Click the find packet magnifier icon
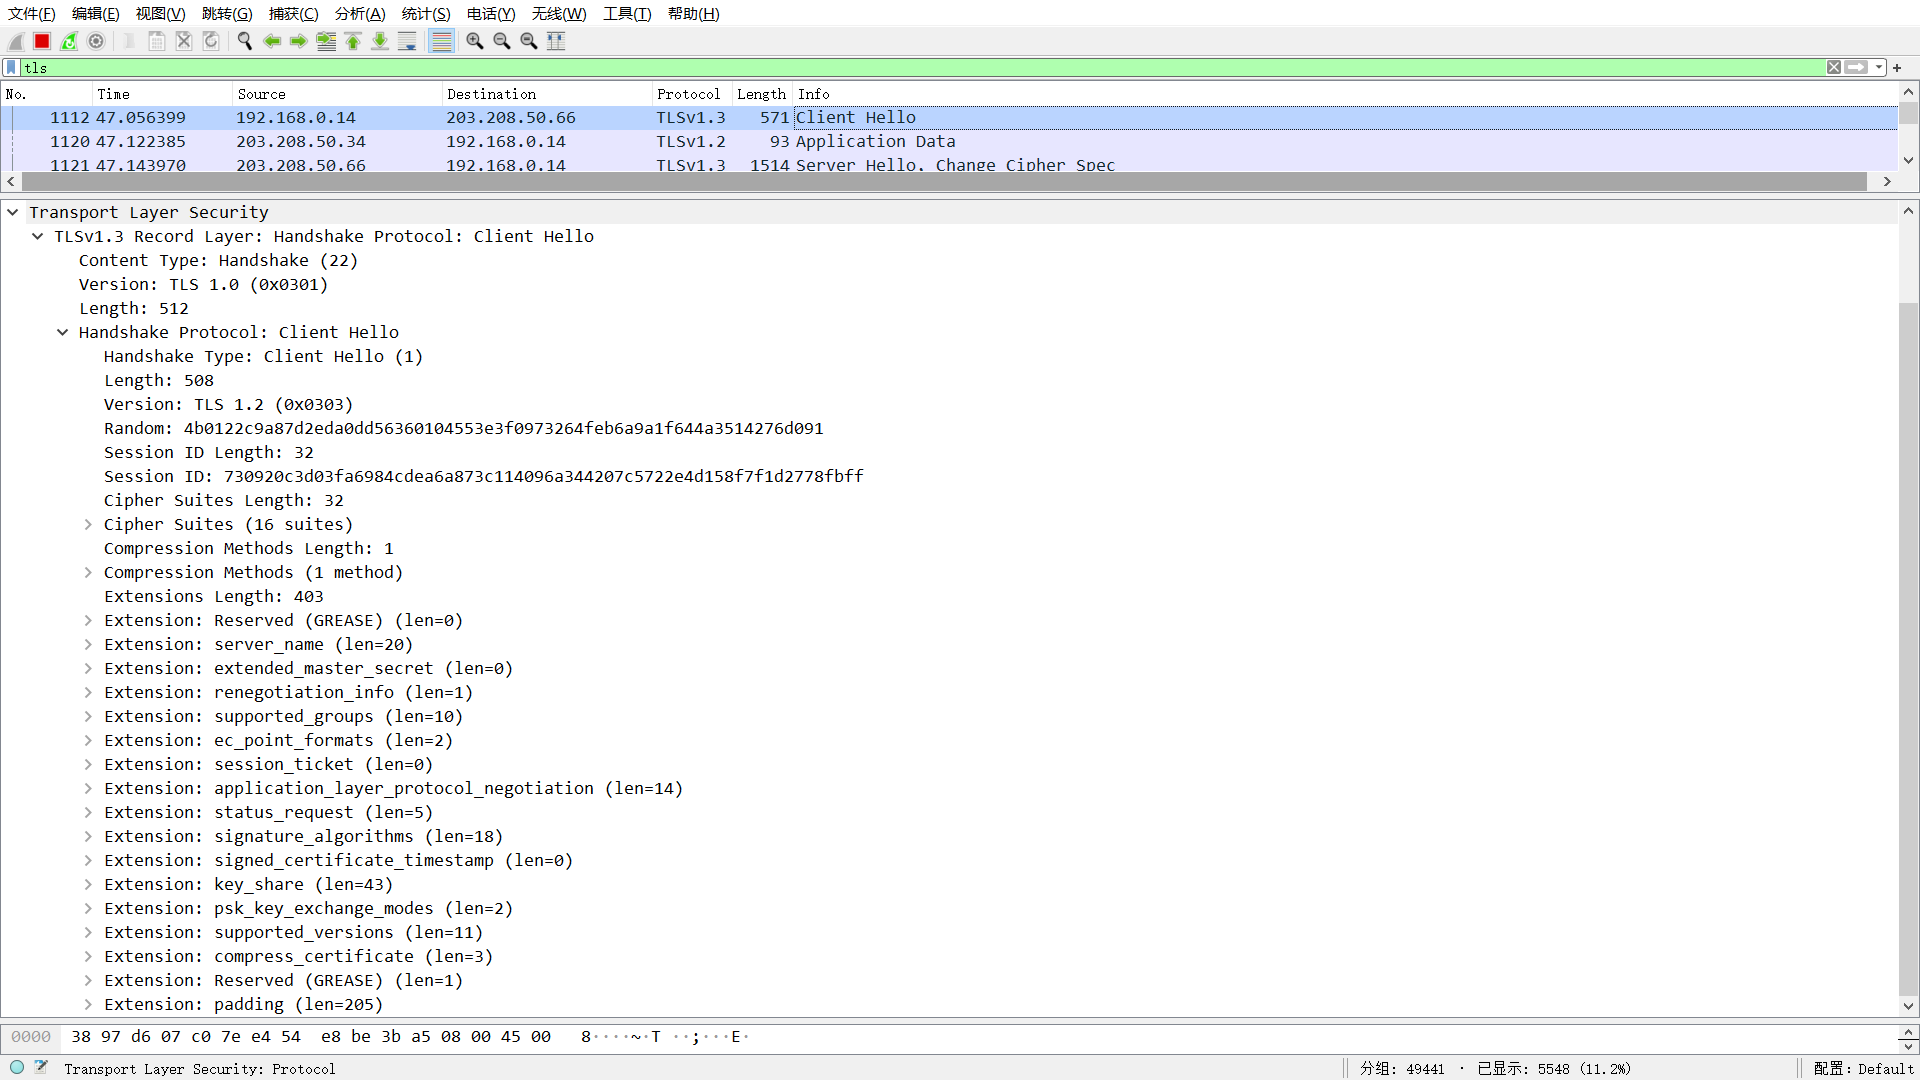Image resolution: width=1920 pixels, height=1080 pixels. pyautogui.click(x=245, y=41)
